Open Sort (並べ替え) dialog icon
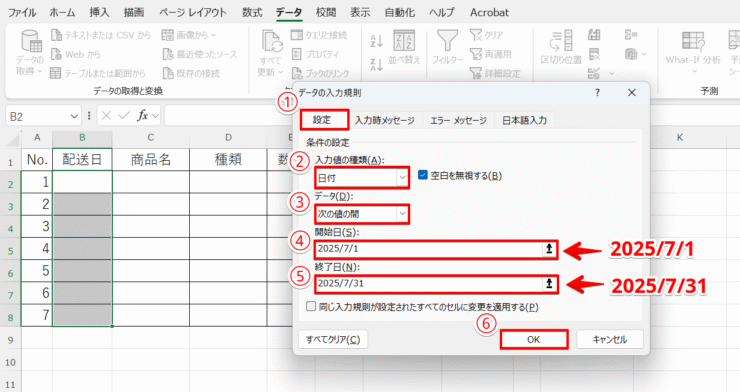The width and height of the screenshot is (740, 392). pos(404,41)
